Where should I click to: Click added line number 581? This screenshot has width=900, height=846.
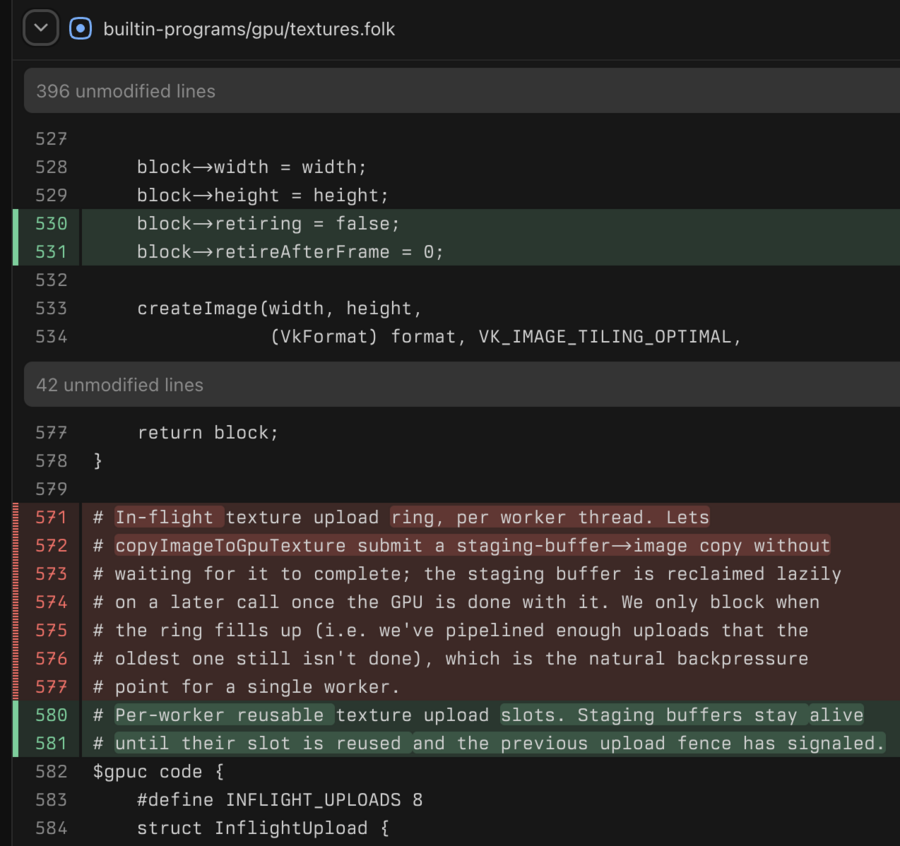coord(51,743)
